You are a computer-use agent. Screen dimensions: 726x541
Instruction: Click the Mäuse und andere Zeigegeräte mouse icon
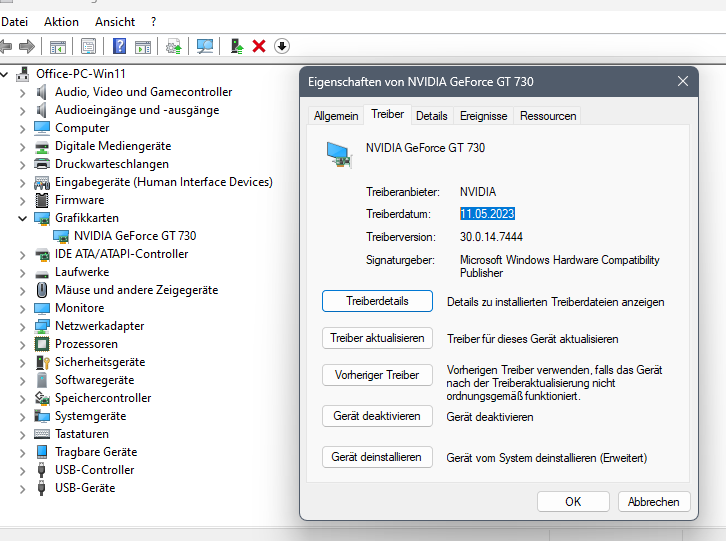[42, 290]
